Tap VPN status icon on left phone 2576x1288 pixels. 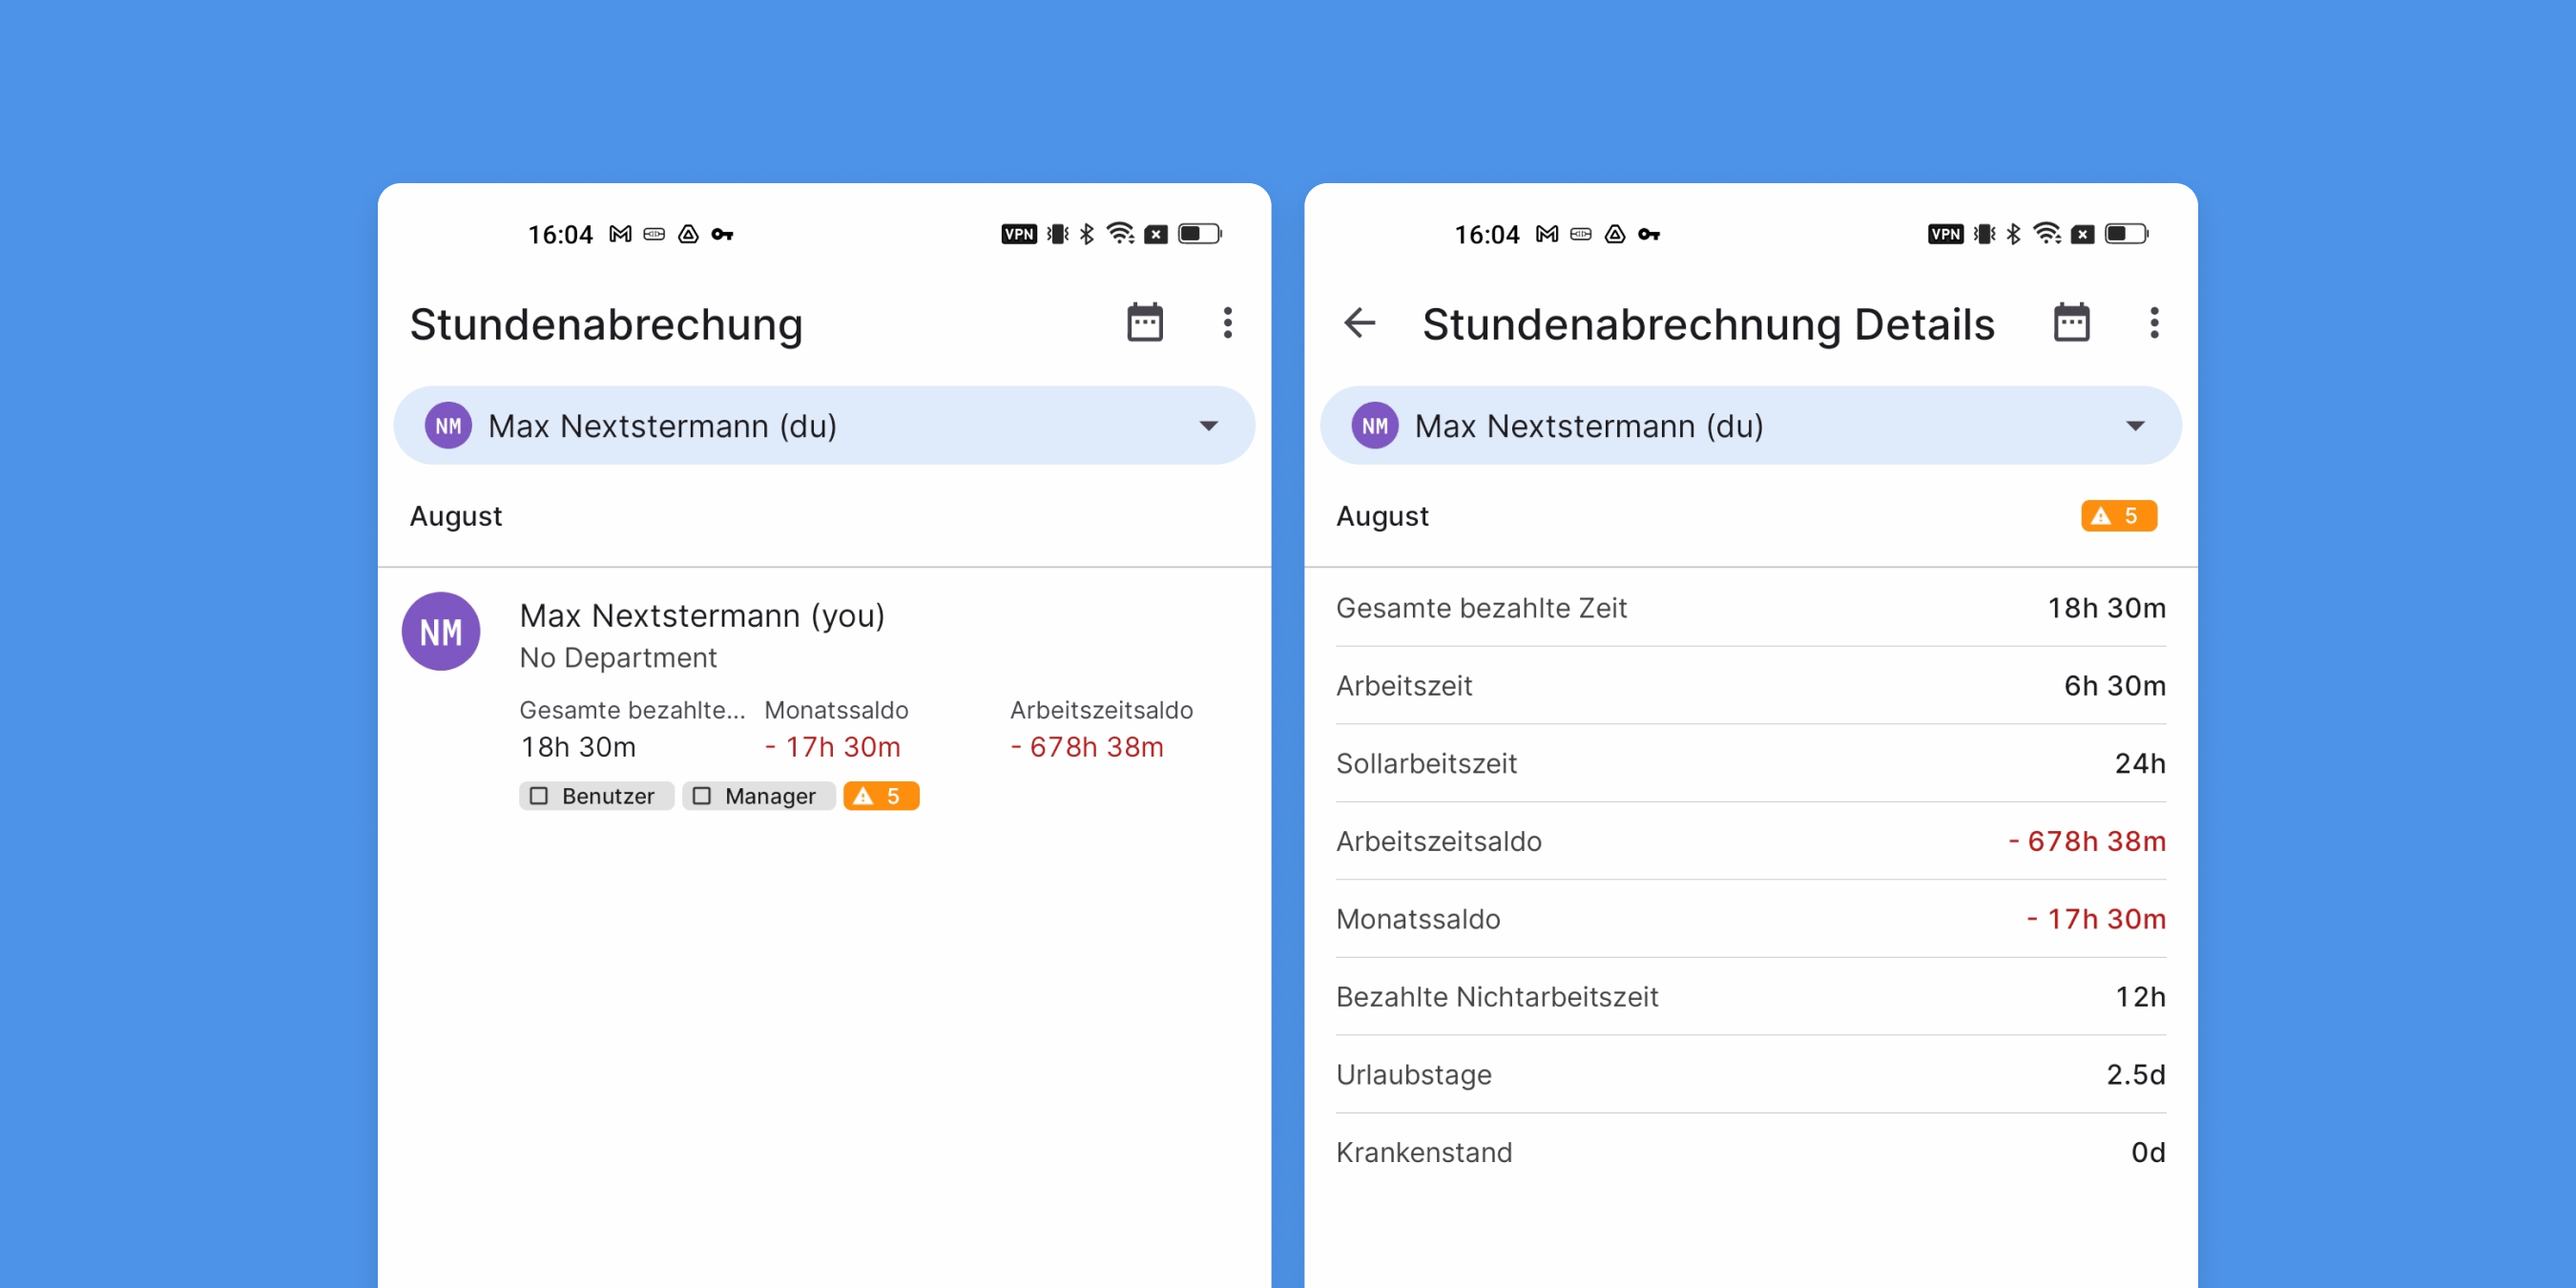click(1019, 234)
